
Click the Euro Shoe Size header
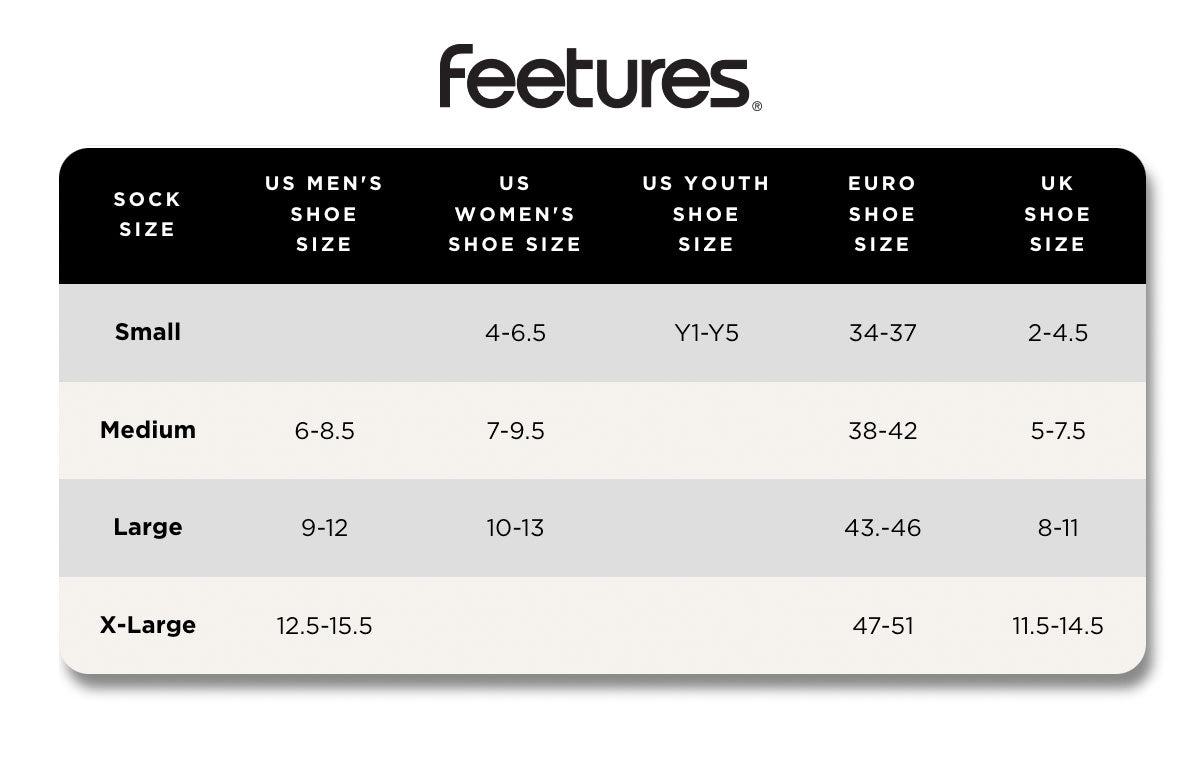(882, 214)
